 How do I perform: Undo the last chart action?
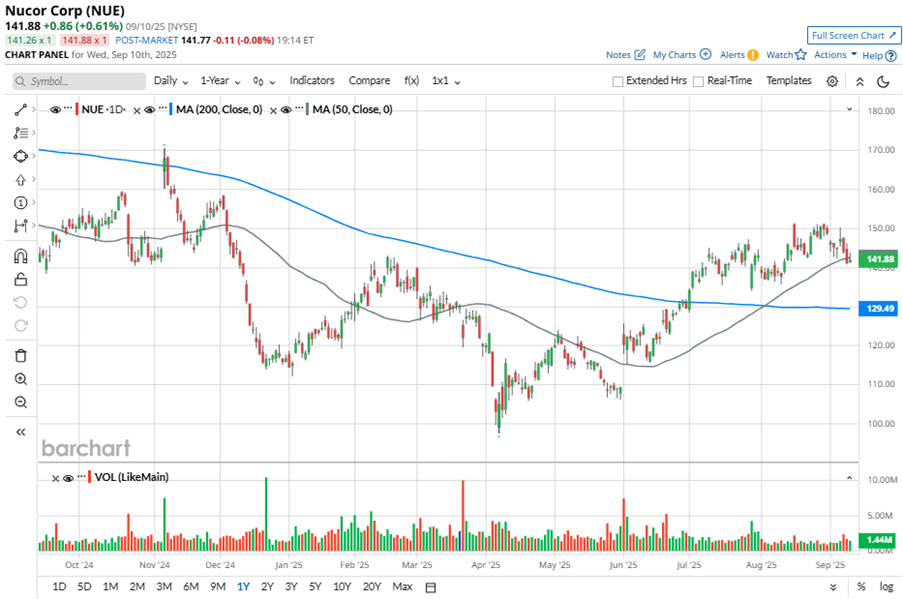coord(21,302)
